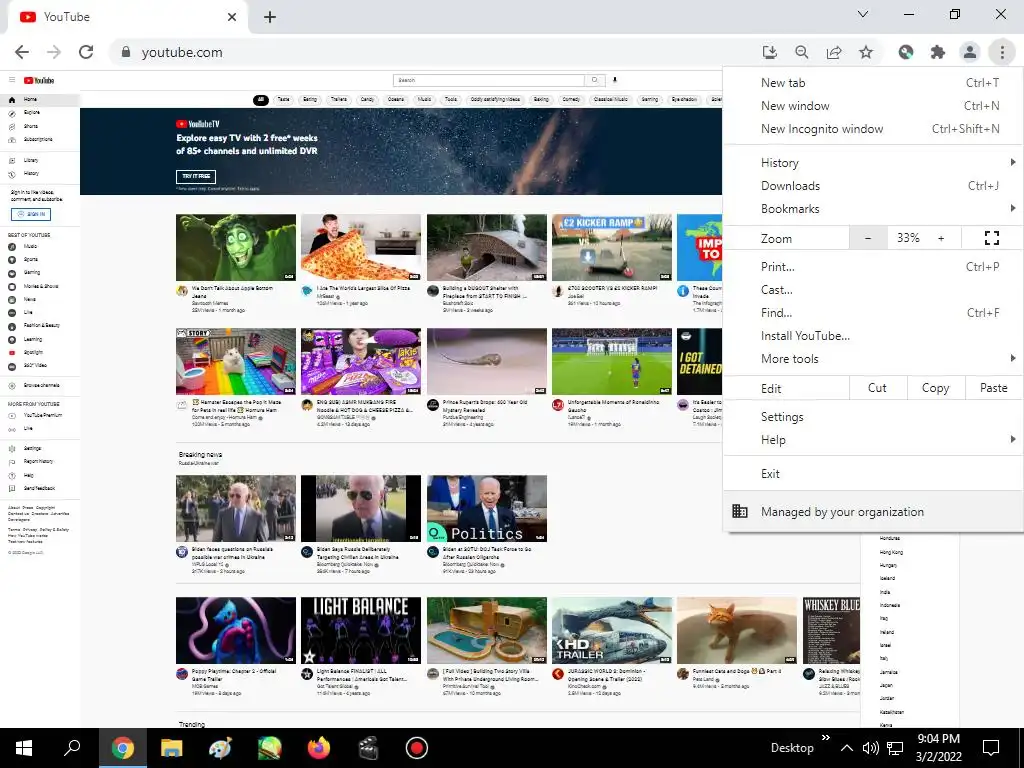The image size is (1024, 768).
Task: Click the SIGN IN button in sidebar
Action: click(x=31, y=214)
